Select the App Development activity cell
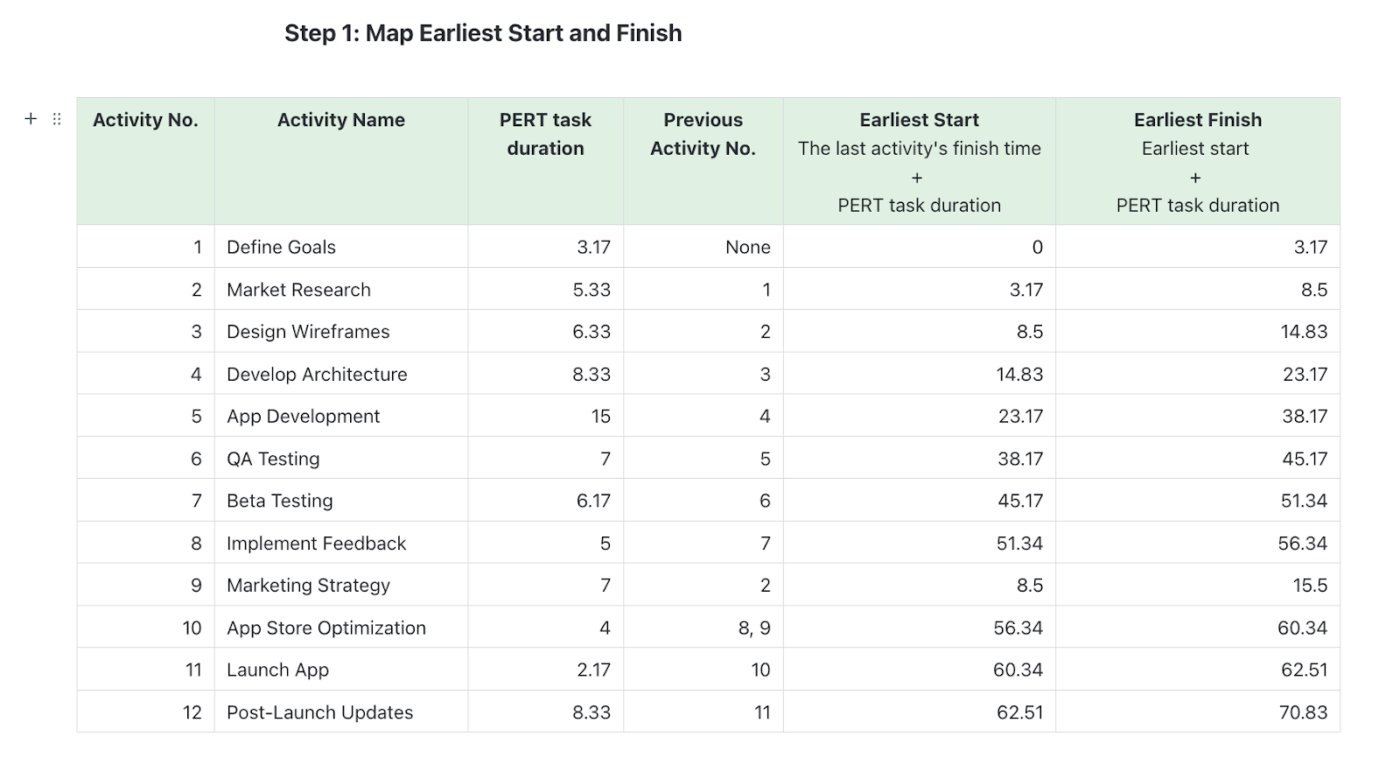The width and height of the screenshot is (1400, 779). (341, 416)
